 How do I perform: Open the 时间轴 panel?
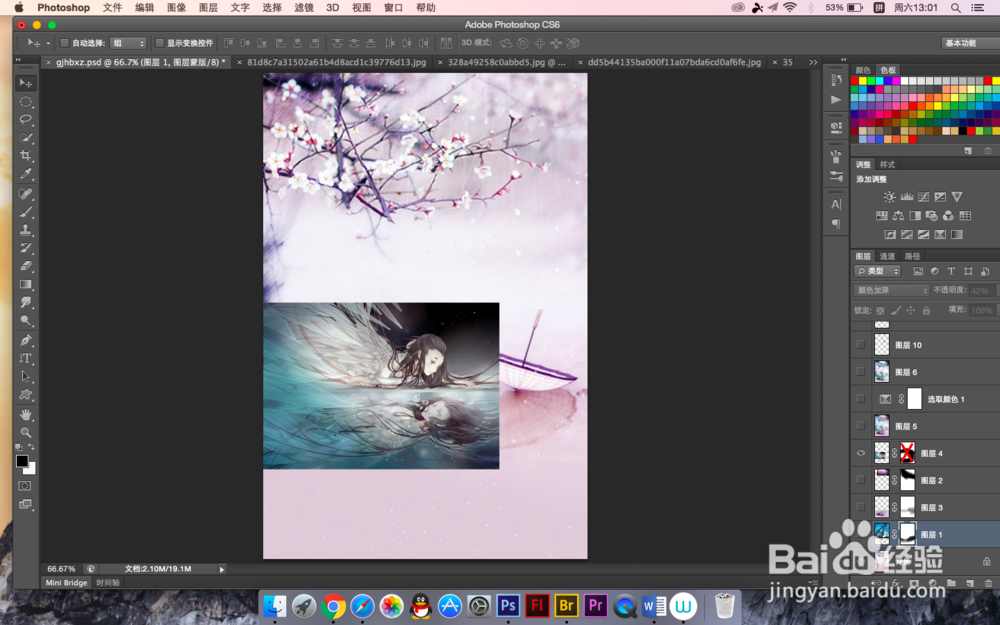coord(108,583)
